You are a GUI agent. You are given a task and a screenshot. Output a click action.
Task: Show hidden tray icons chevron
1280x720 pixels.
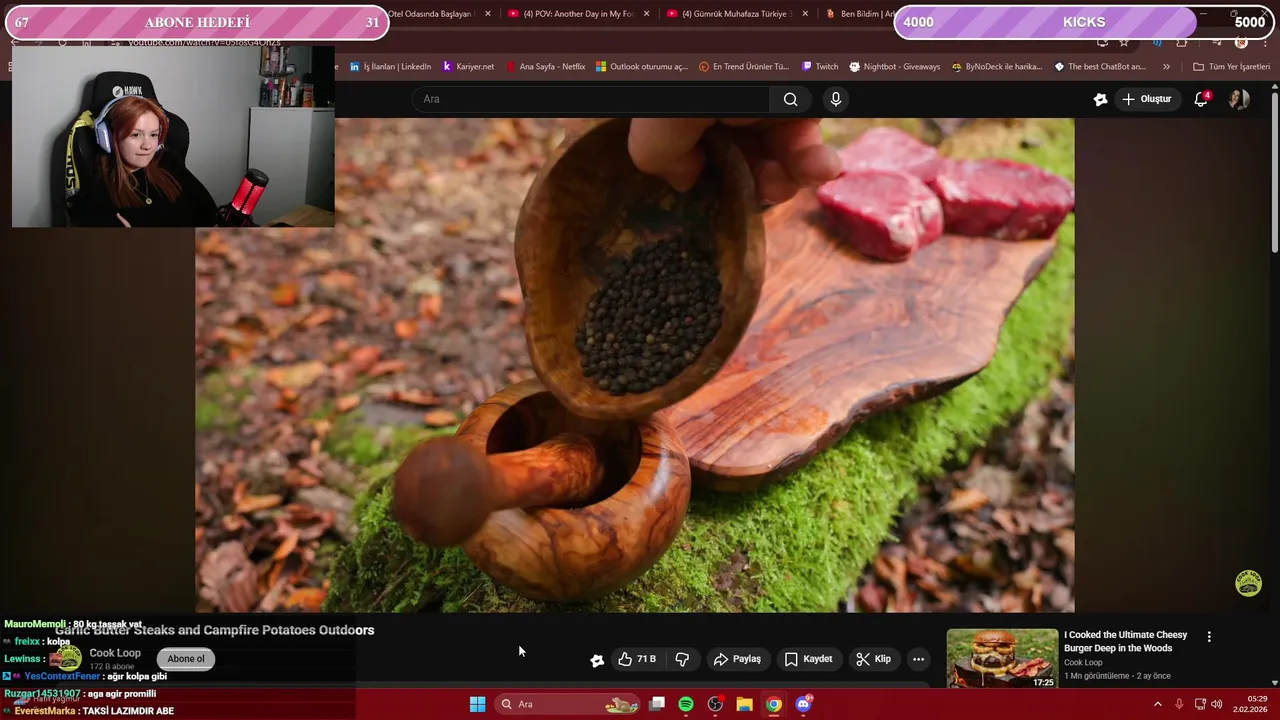[1158, 704]
